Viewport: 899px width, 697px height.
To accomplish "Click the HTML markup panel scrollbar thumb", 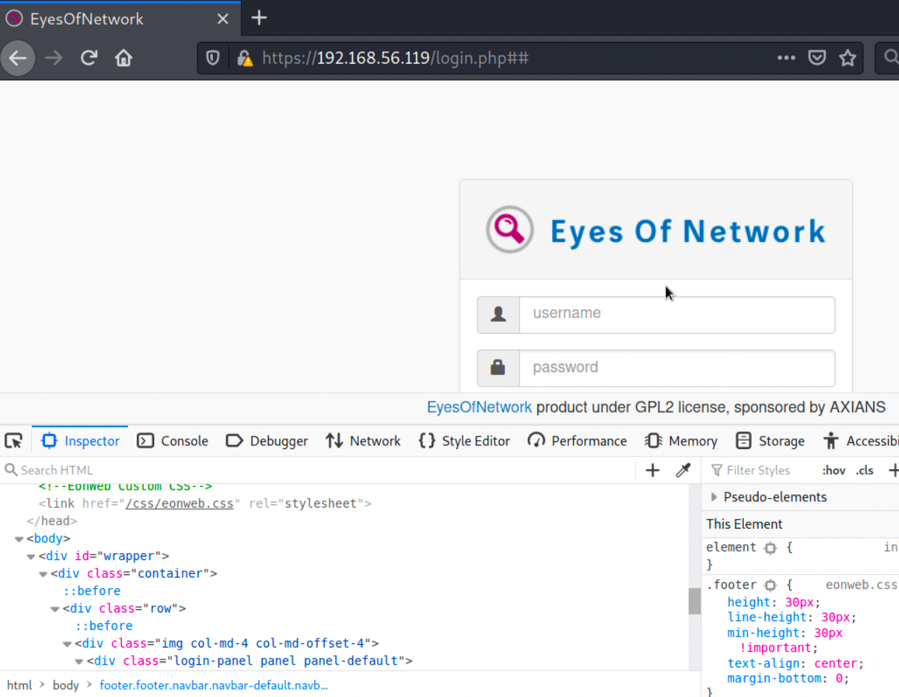I will point(694,601).
